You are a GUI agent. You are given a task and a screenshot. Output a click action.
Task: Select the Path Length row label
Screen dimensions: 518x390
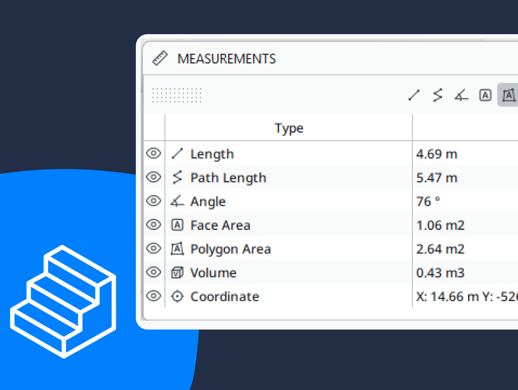click(228, 178)
